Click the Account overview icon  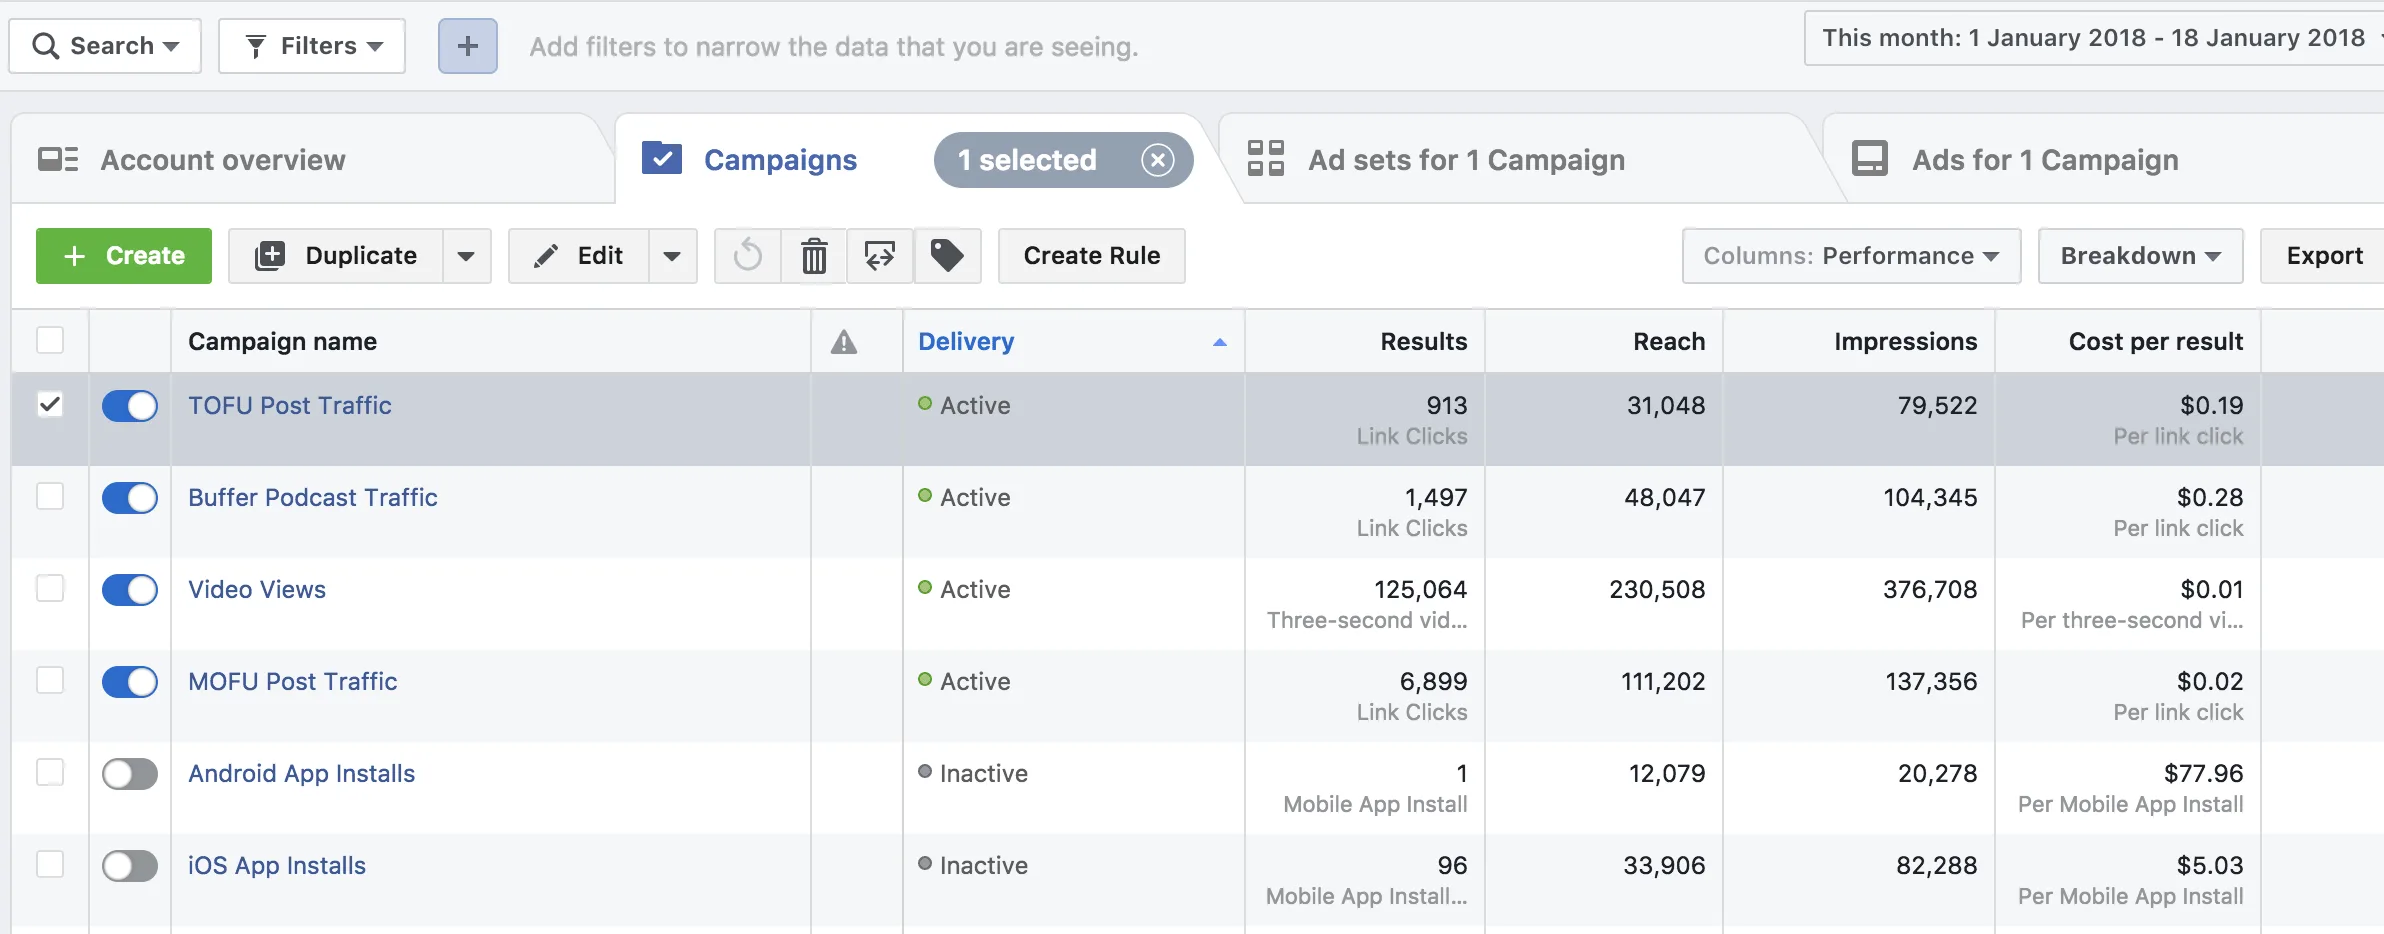[56, 158]
